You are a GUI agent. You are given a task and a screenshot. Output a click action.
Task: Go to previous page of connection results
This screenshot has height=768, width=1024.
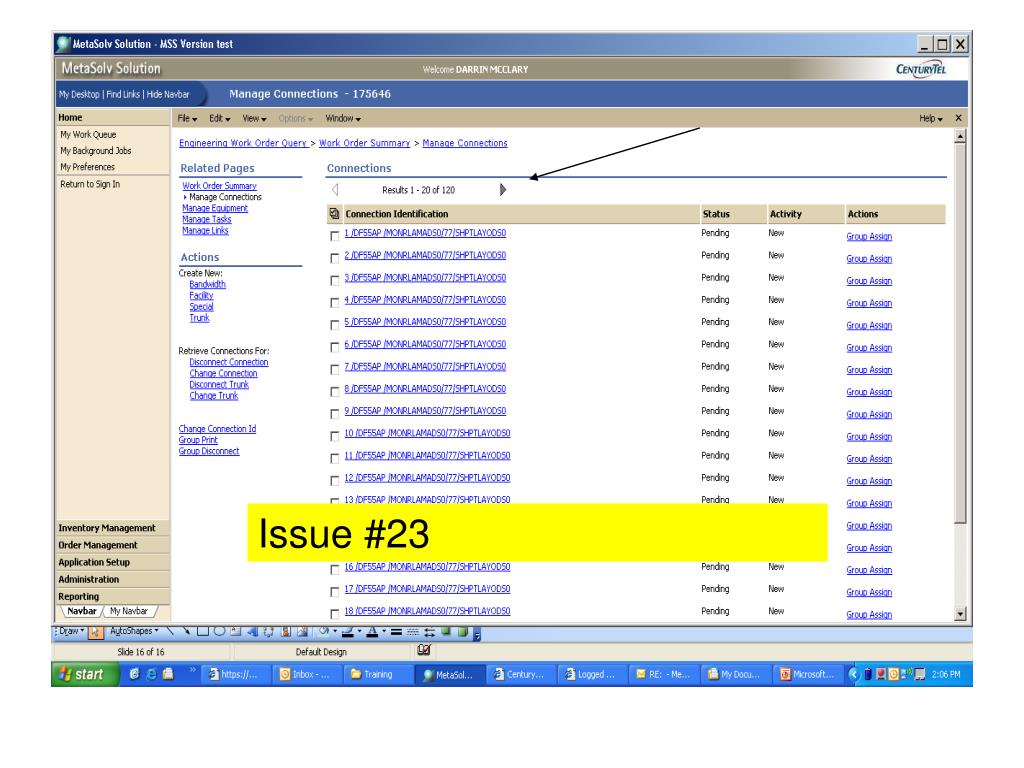335,189
